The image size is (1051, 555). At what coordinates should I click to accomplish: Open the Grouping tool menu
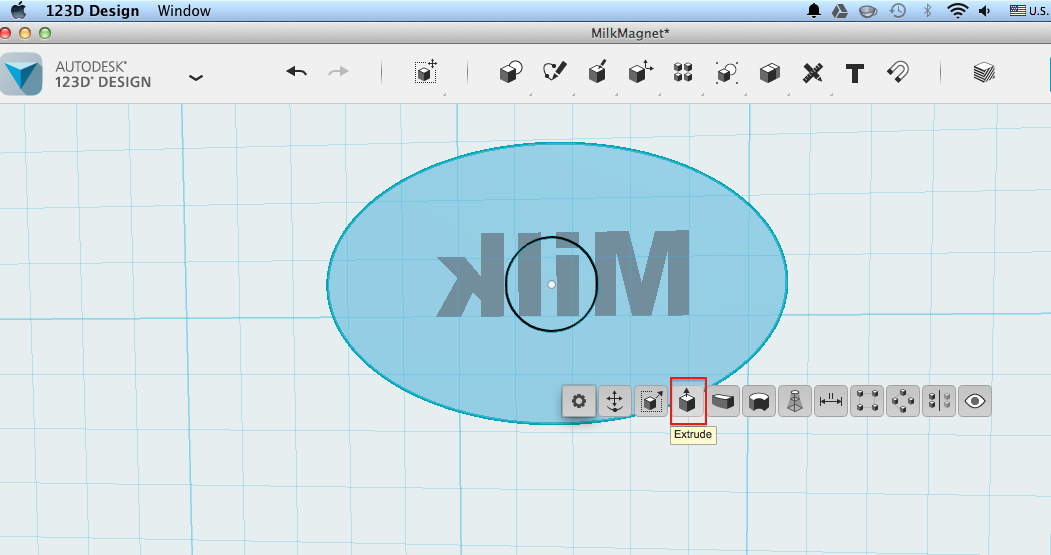point(727,72)
